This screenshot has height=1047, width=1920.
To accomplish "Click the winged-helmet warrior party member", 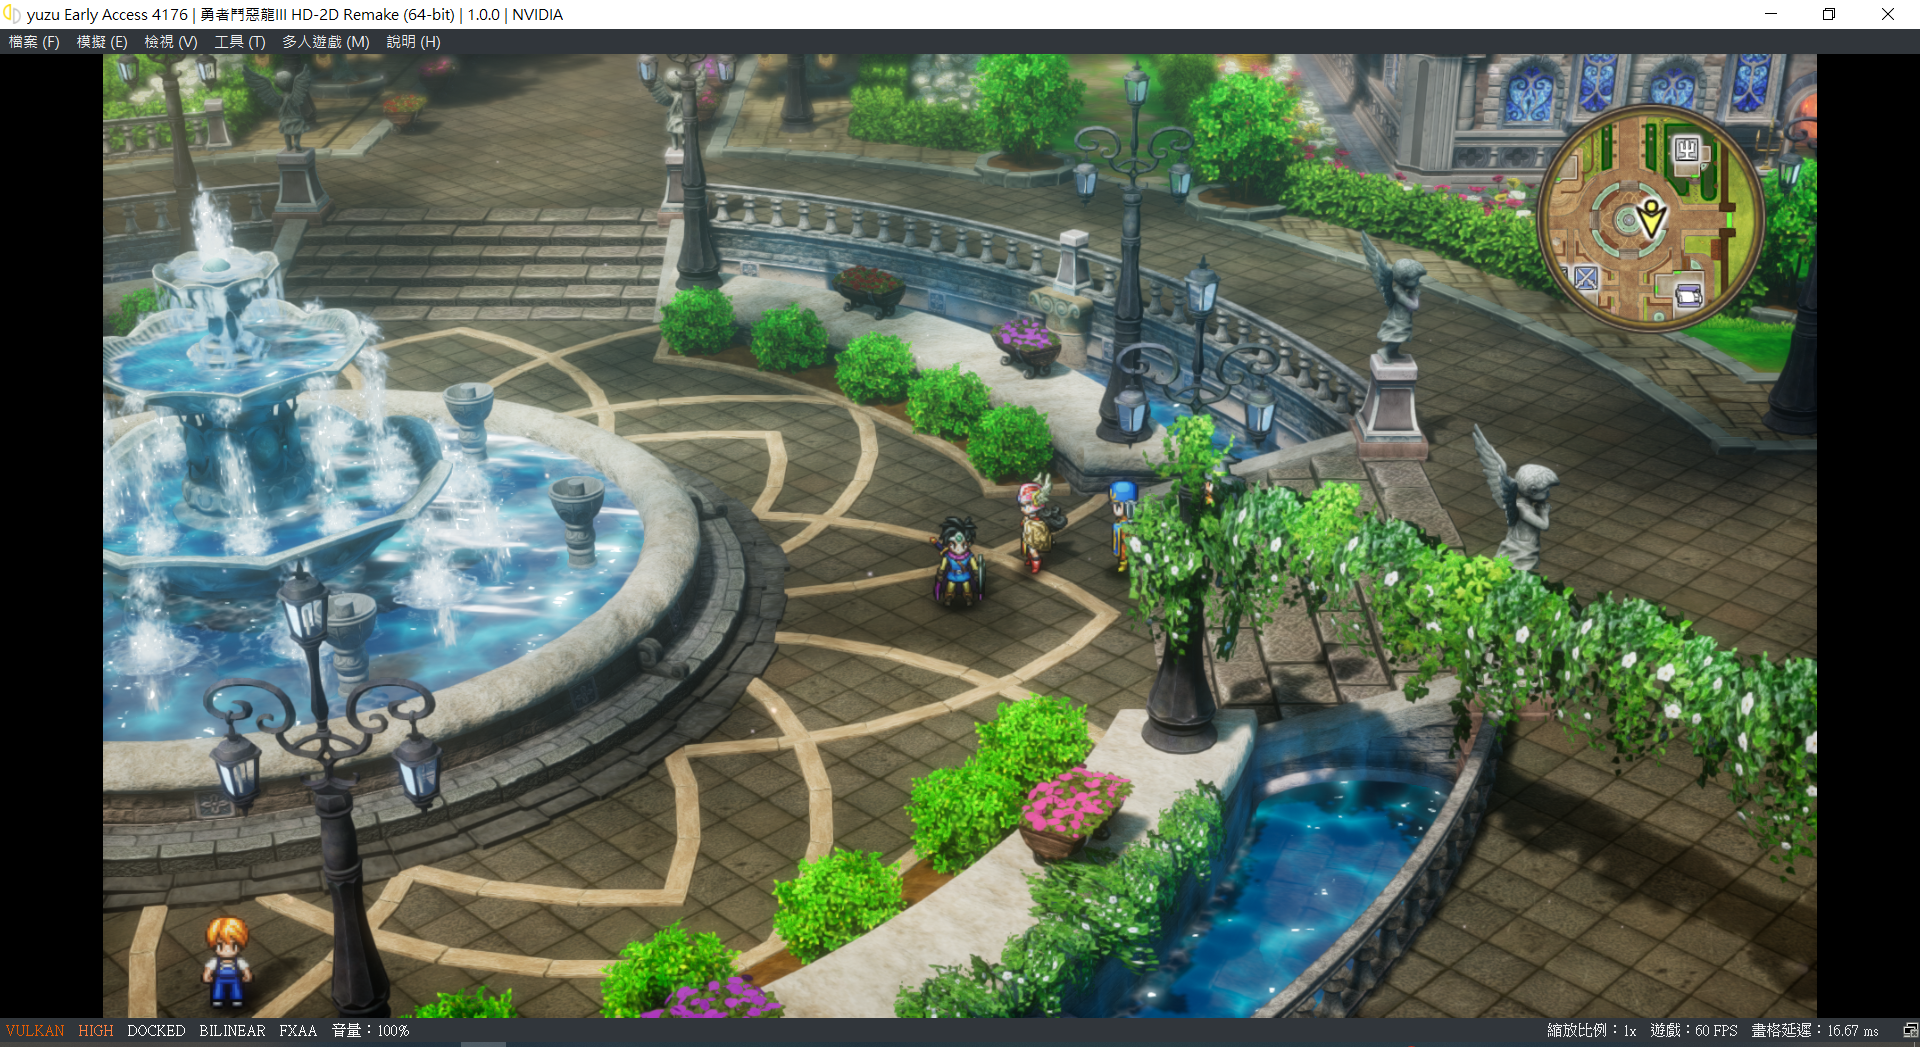I will pyautogui.click(x=1037, y=522).
